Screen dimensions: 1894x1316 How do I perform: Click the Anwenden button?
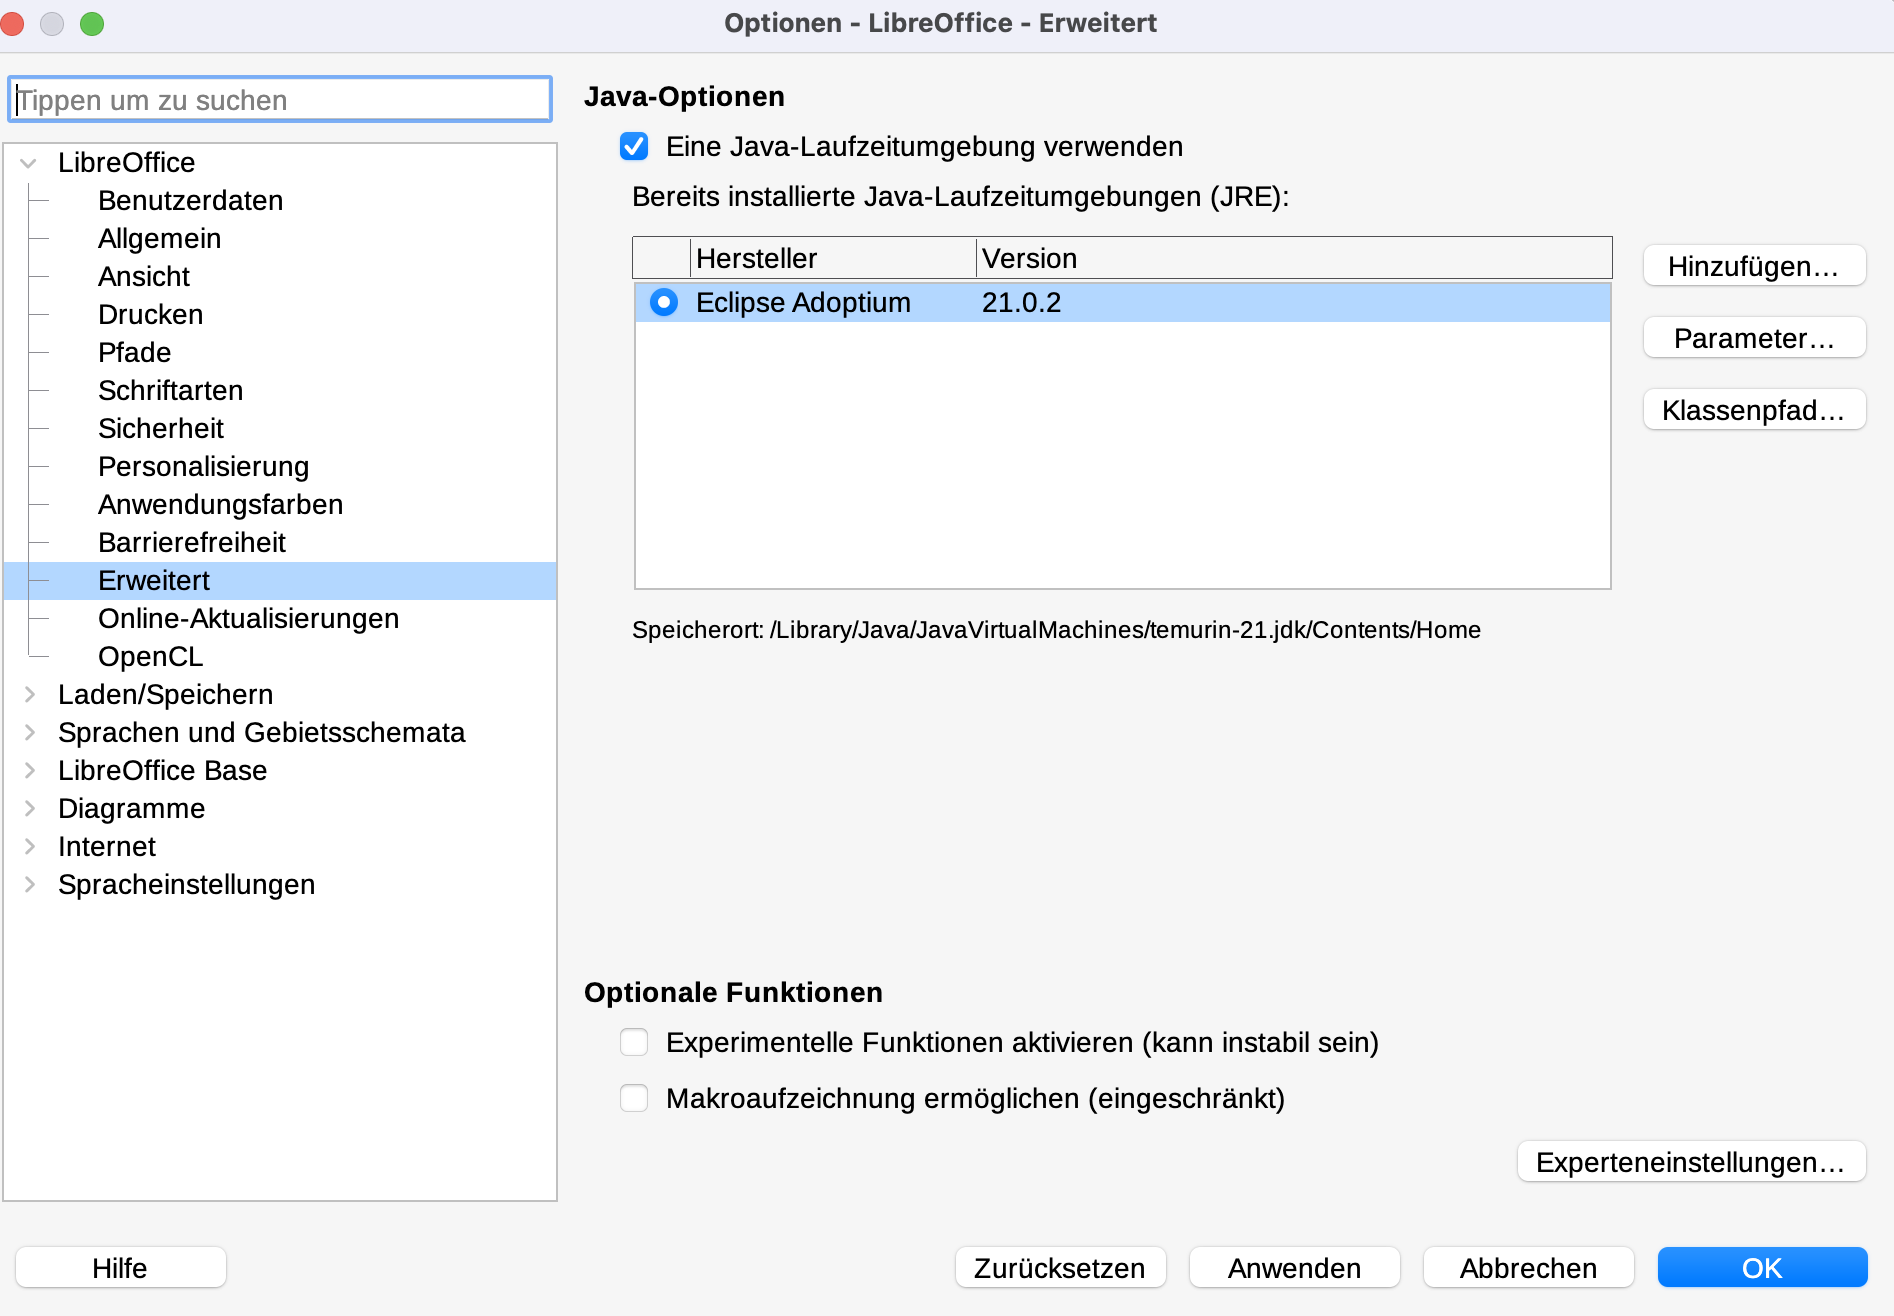click(1294, 1268)
